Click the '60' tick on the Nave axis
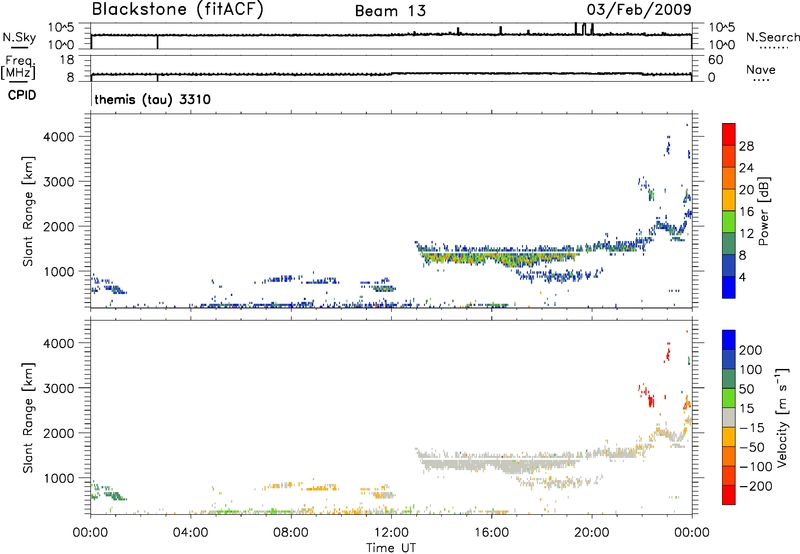Image resolution: width=800 pixels, height=554 pixels. [715, 60]
